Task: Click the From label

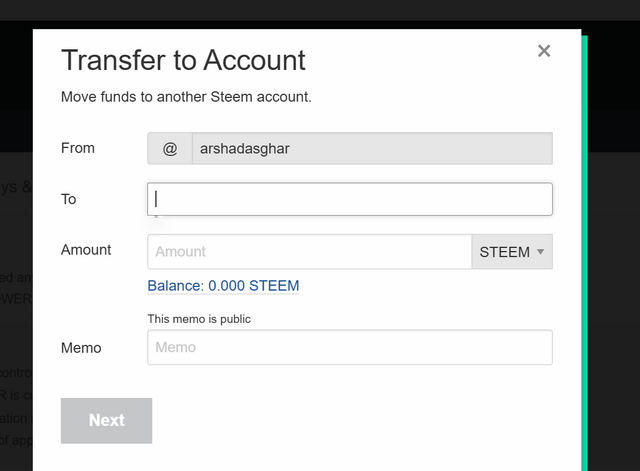Action: [x=78, y=148]
